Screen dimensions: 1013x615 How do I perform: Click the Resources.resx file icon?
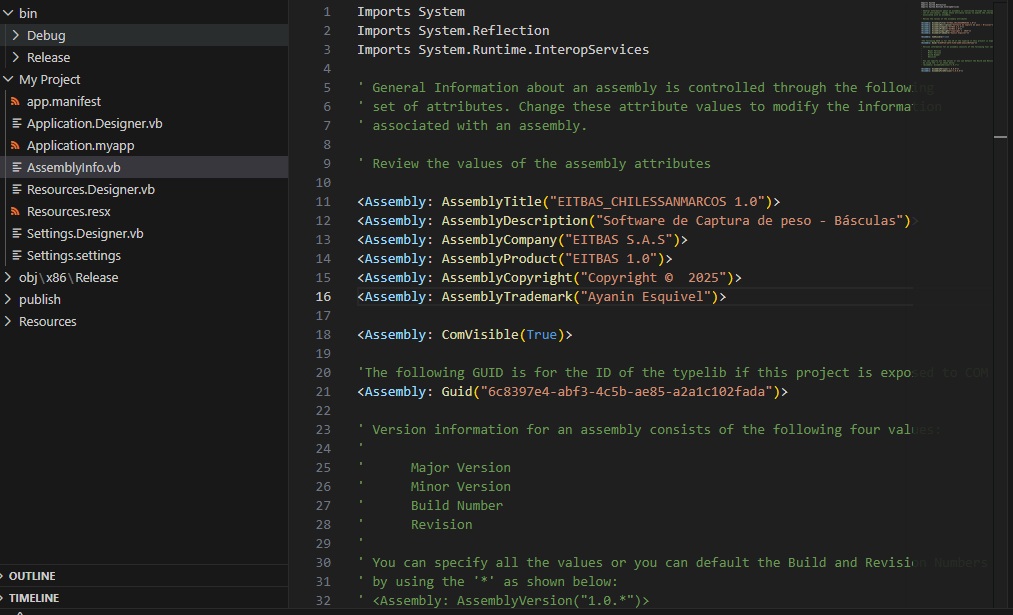click(16, 212)
